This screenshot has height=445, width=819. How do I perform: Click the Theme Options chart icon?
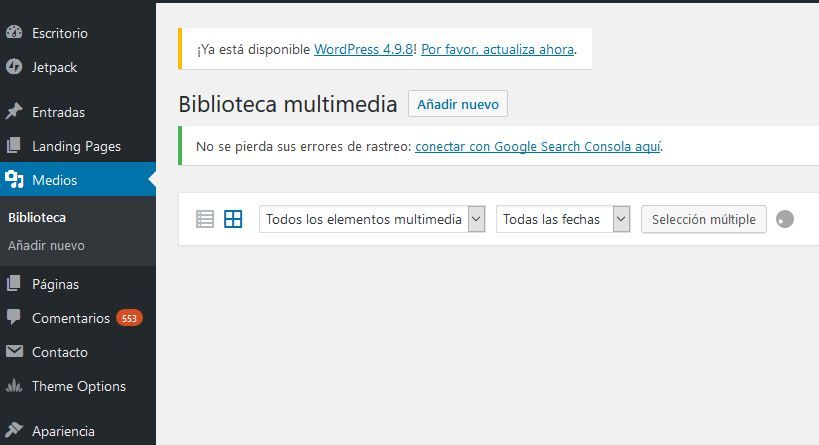coord(14,385)
